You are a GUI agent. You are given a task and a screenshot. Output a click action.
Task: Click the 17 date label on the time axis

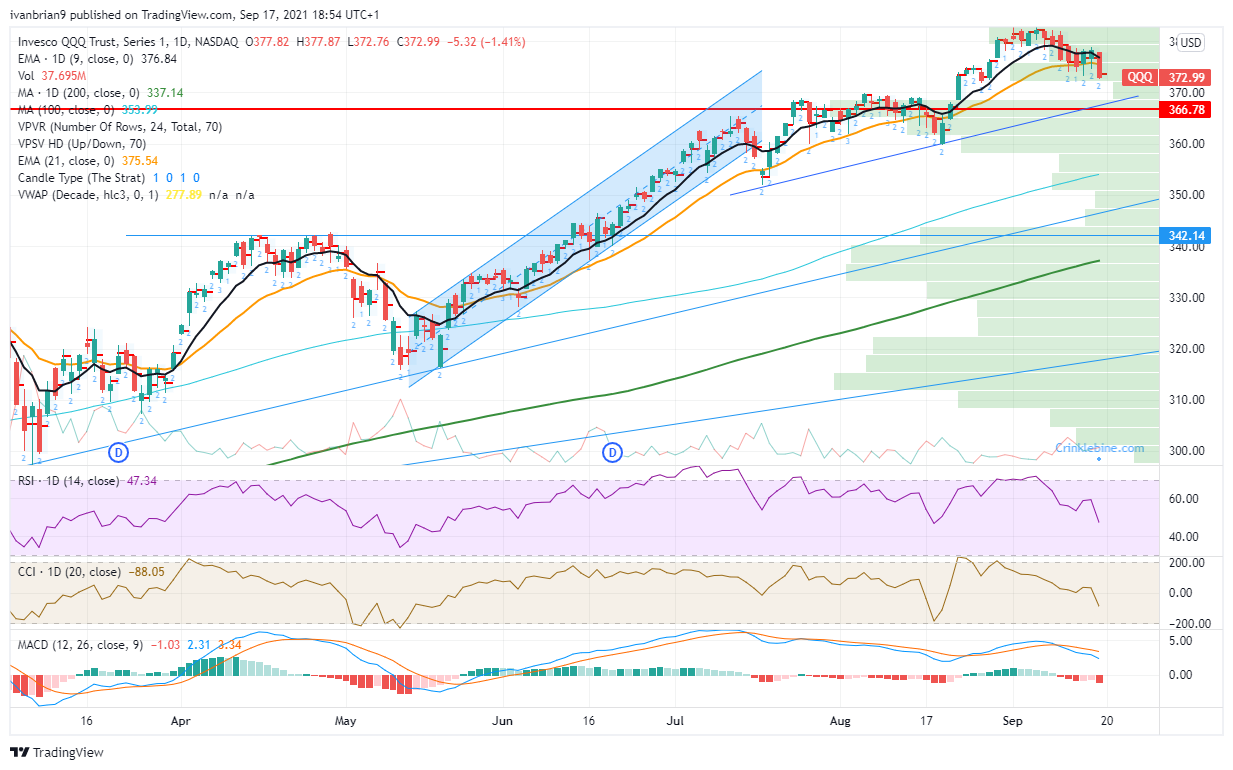click(927, 720)
